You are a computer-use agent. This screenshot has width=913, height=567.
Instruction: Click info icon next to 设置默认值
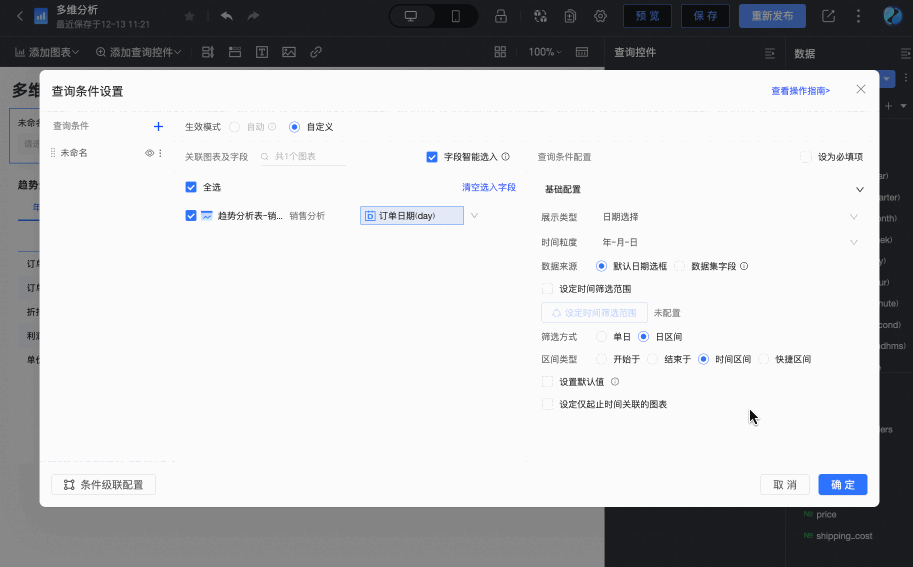tap(615, 382)
